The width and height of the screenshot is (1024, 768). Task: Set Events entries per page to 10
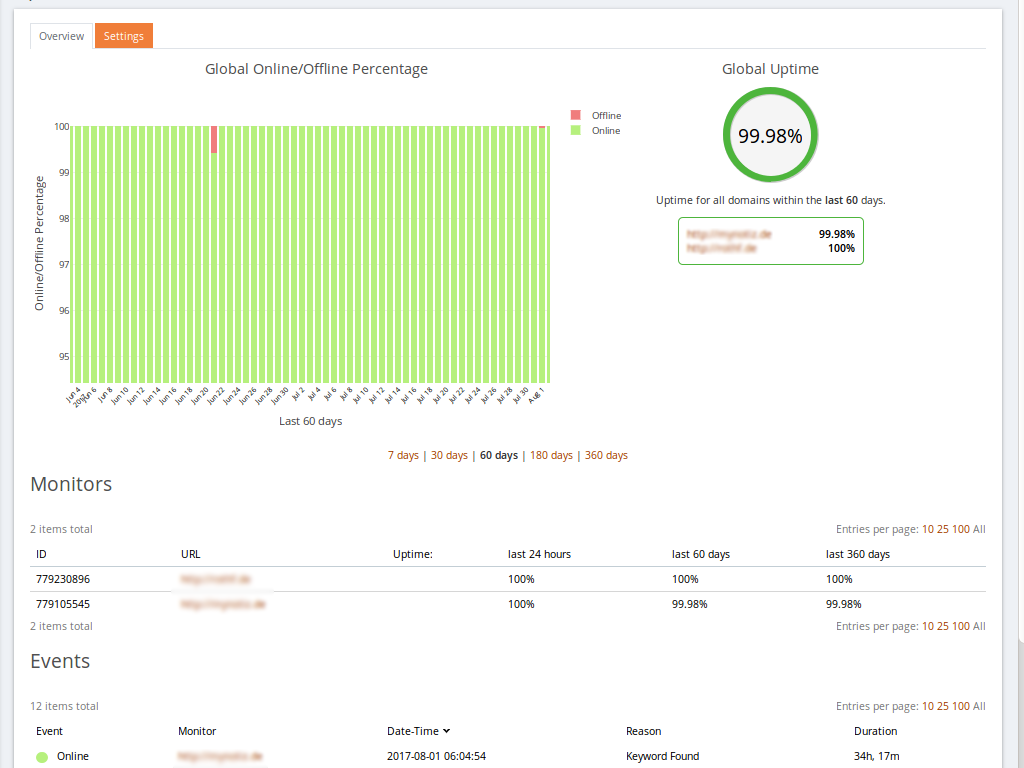(x=927, y=706)
